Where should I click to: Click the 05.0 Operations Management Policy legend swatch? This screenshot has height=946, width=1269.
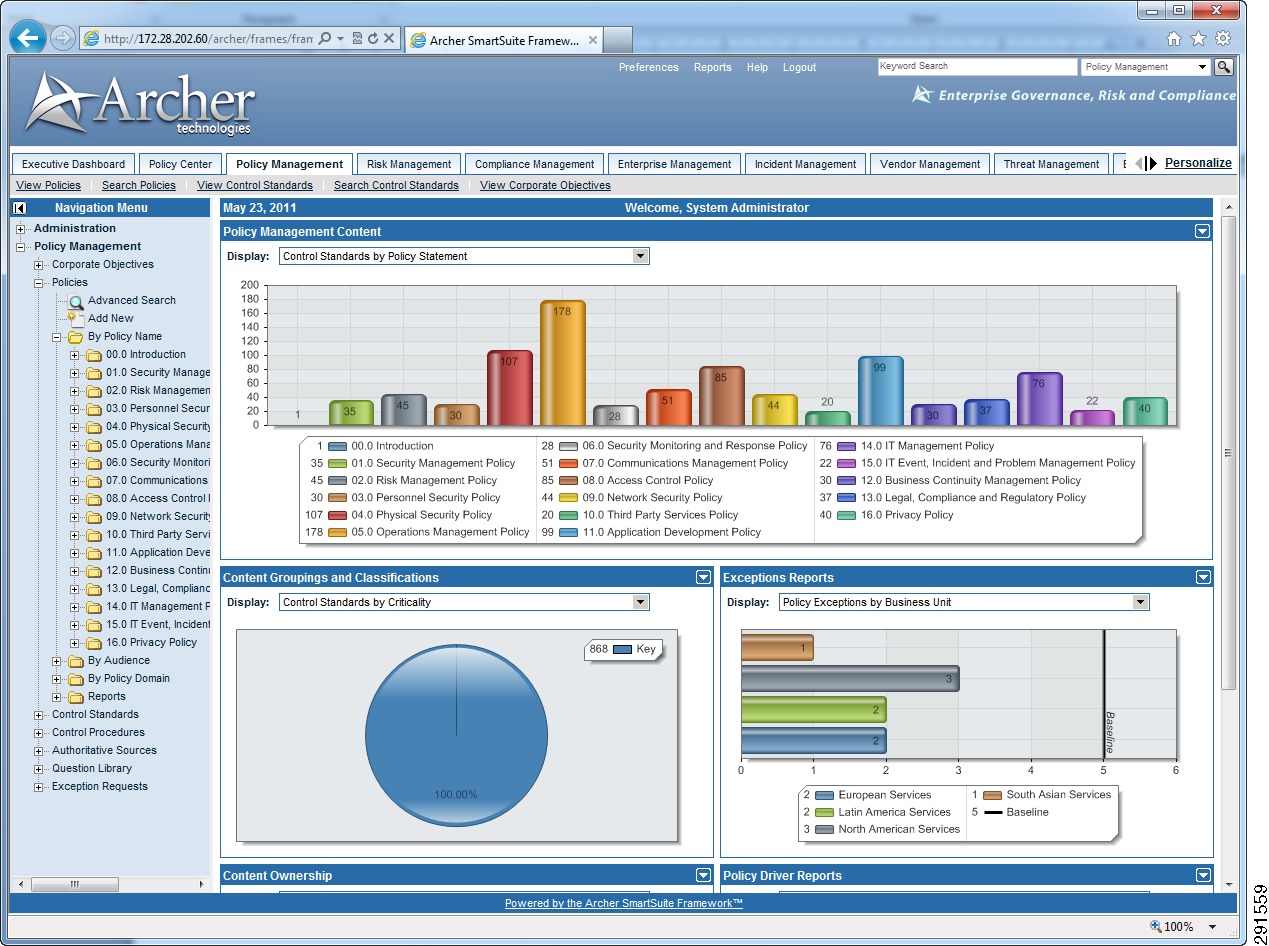(337, 532)
